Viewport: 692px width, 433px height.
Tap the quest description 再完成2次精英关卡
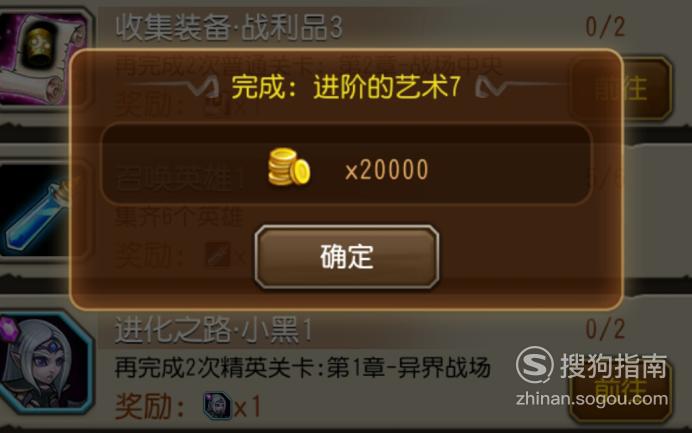click(x=303, y=367)
